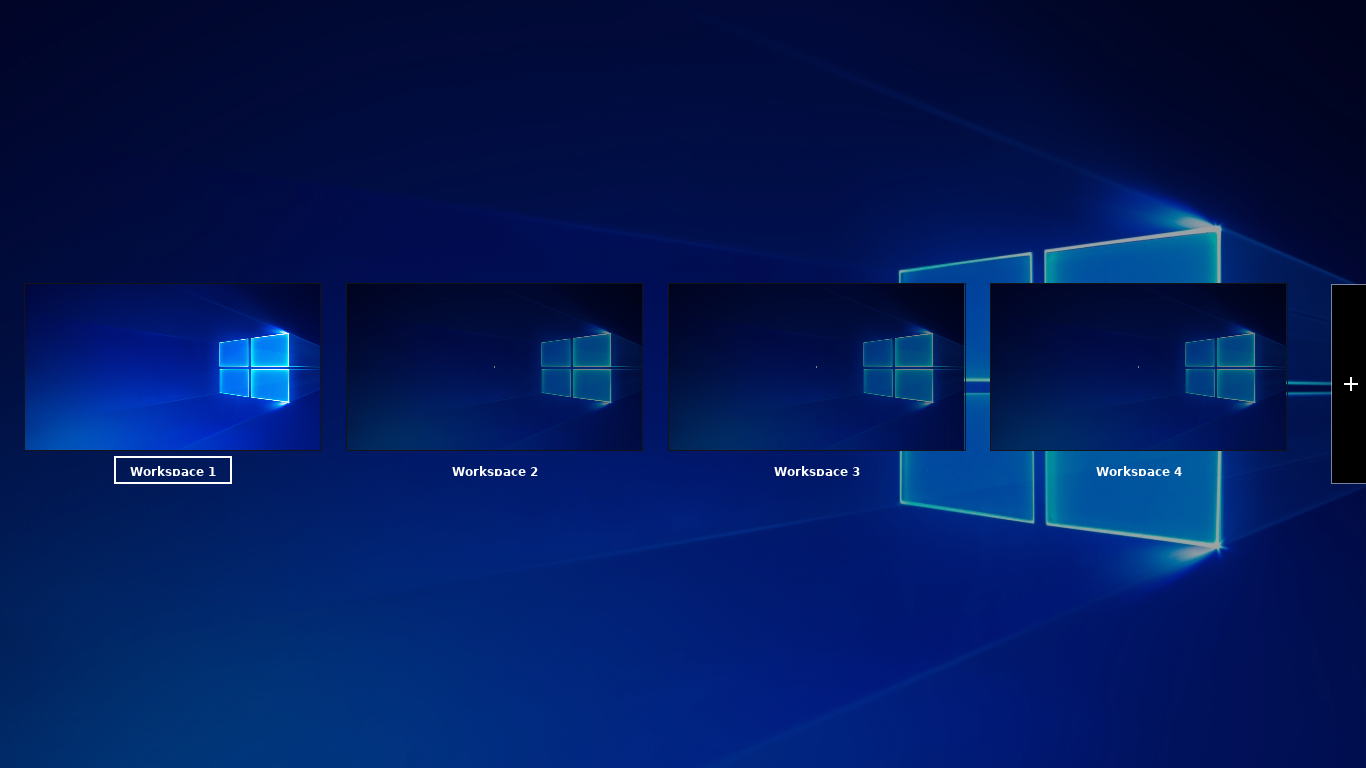
Task: Click the Workspace 2 label to rename it
Action: pyautogui.click(x=494, y=471)
